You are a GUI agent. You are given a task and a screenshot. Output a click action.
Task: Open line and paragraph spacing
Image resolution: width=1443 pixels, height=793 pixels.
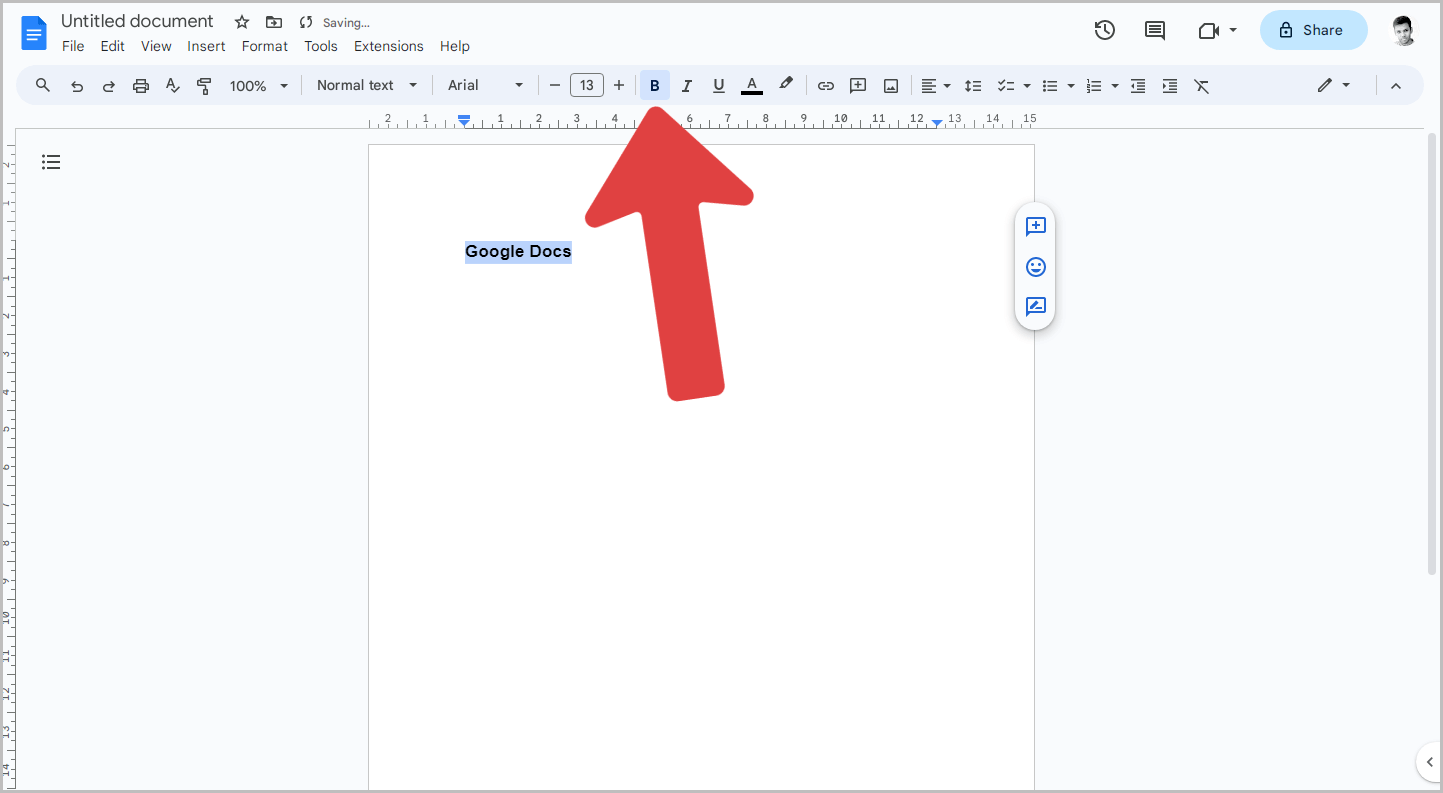click(973, 86)
